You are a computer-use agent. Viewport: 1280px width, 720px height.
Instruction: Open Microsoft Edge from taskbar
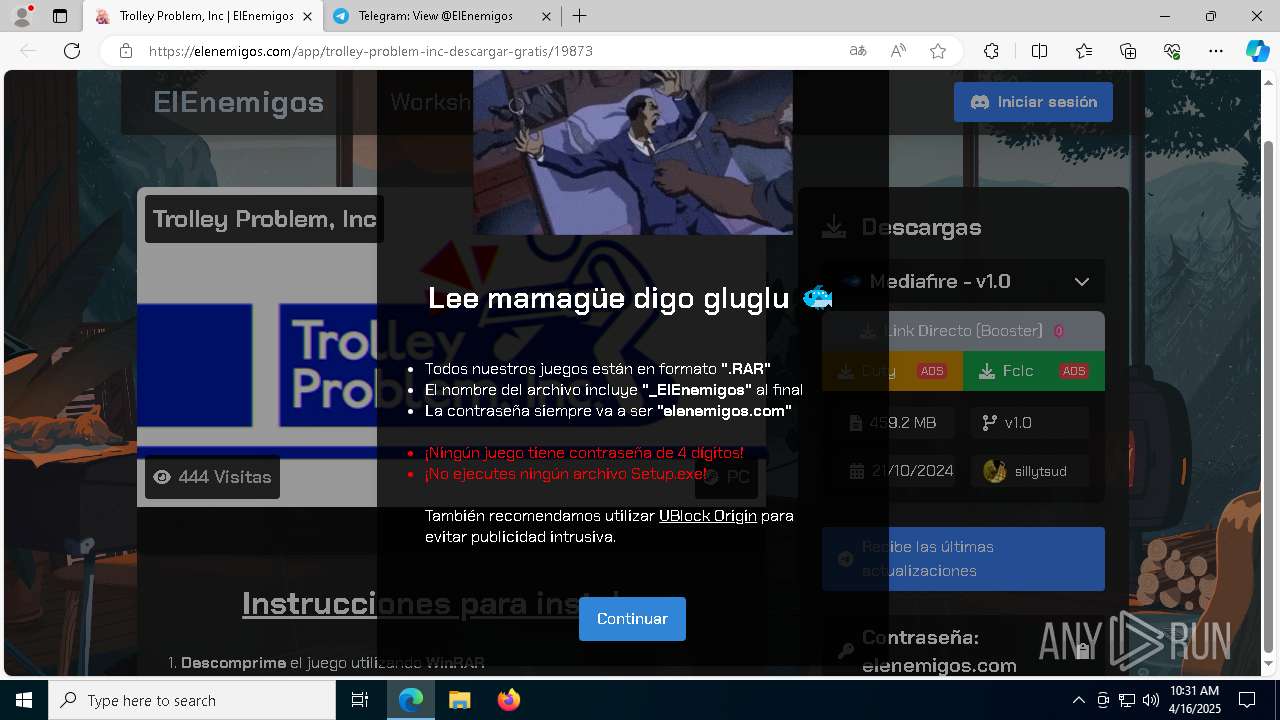(x=411, y=700)
